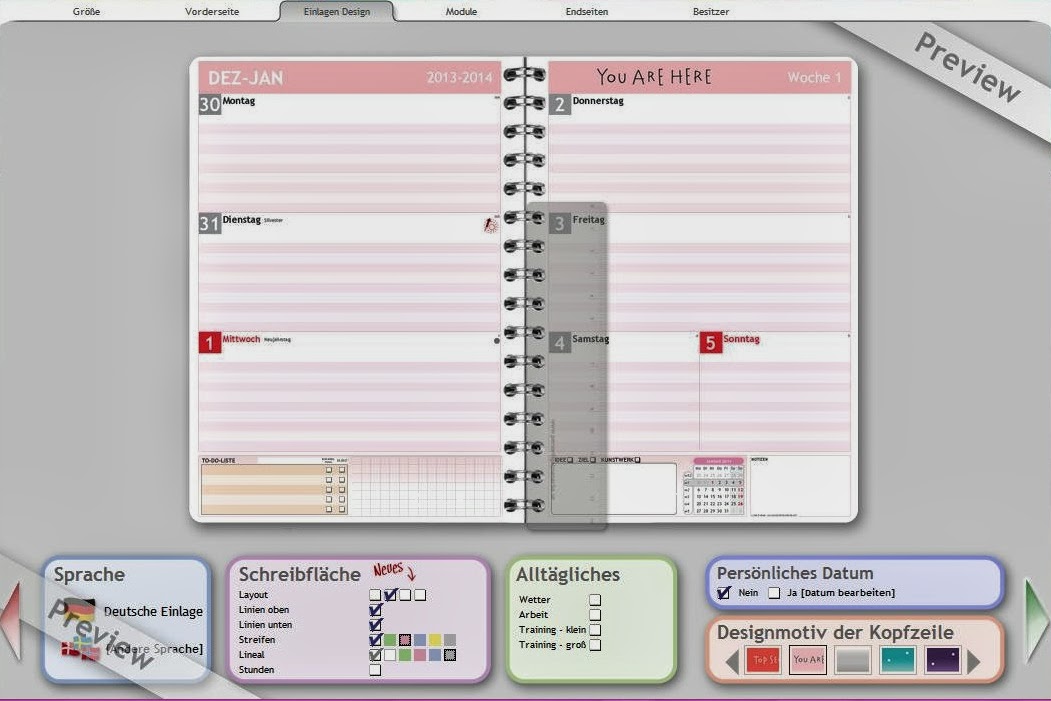Pick gray Lineal color
Image resolution: width=1051 pixels, height=701 pixels.
(x=450, y=655)
